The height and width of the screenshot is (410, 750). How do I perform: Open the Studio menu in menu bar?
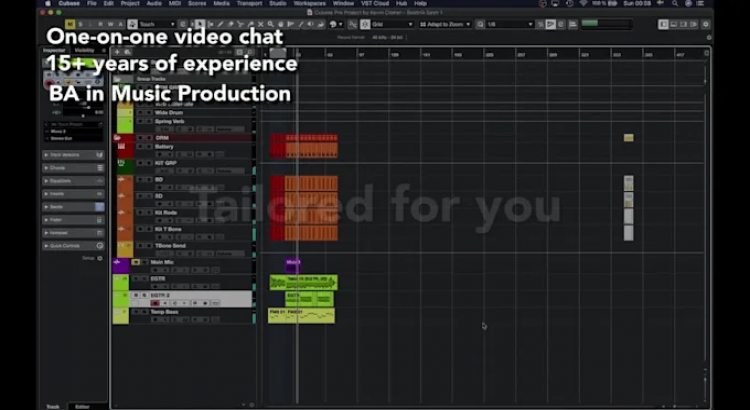278,4
